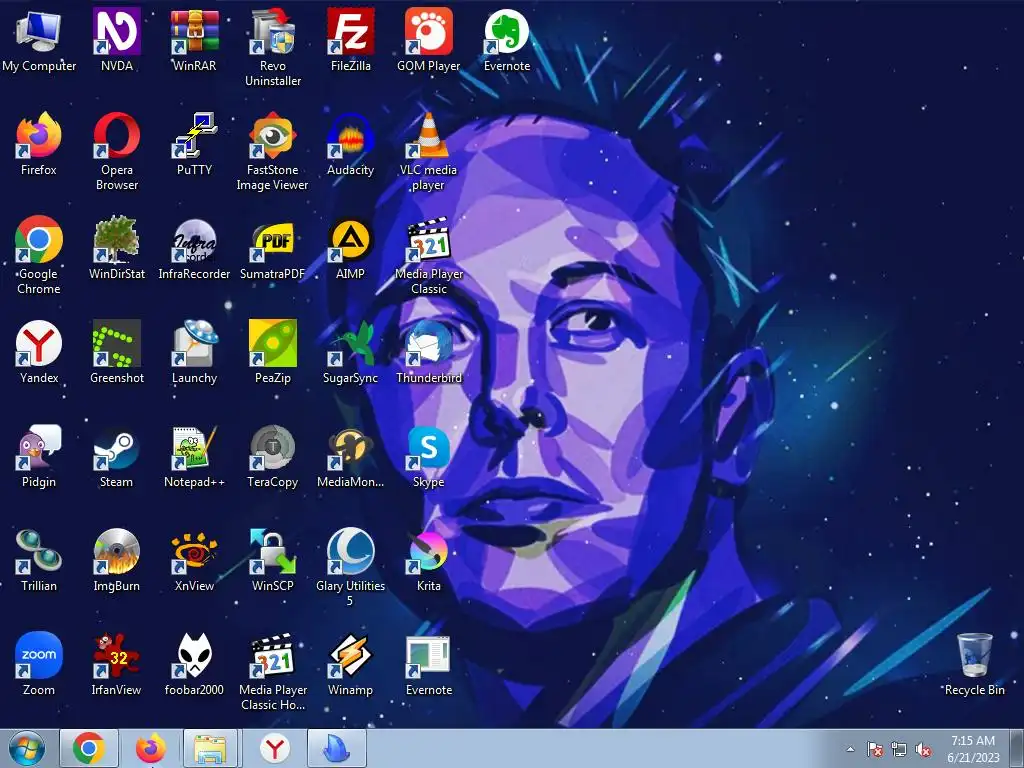Image resolution: width=1024 pixels, height=768 pixels.
Task: Click the blue sail taskbar button
Action: click(x=336, y=748)
